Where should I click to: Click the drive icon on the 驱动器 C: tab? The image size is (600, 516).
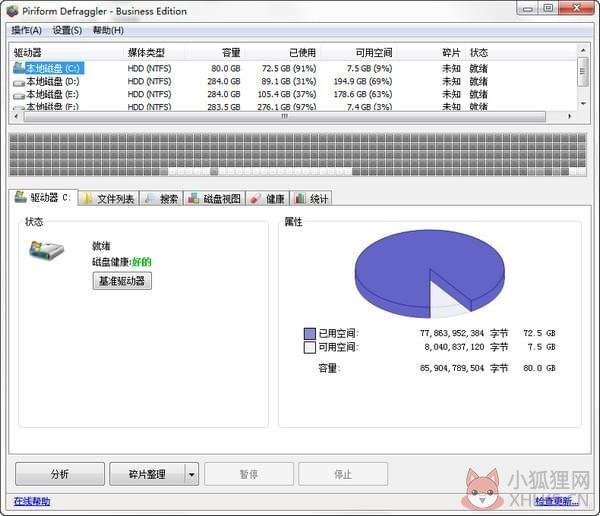21,197
